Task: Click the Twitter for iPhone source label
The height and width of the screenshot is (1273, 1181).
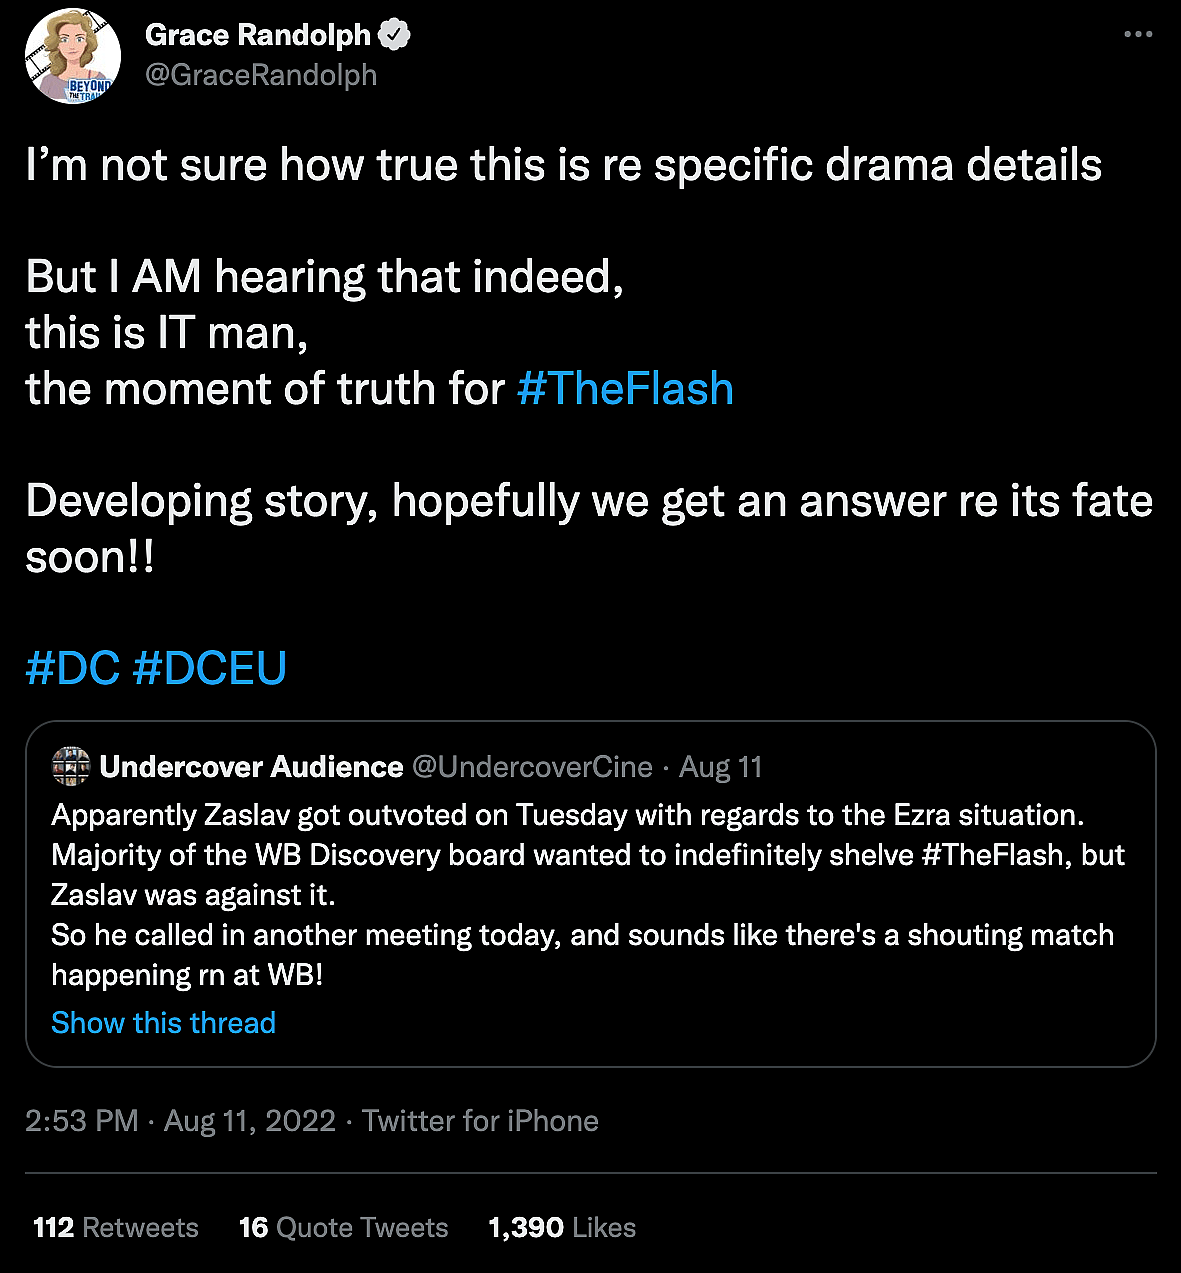Action: point(480,1121)
